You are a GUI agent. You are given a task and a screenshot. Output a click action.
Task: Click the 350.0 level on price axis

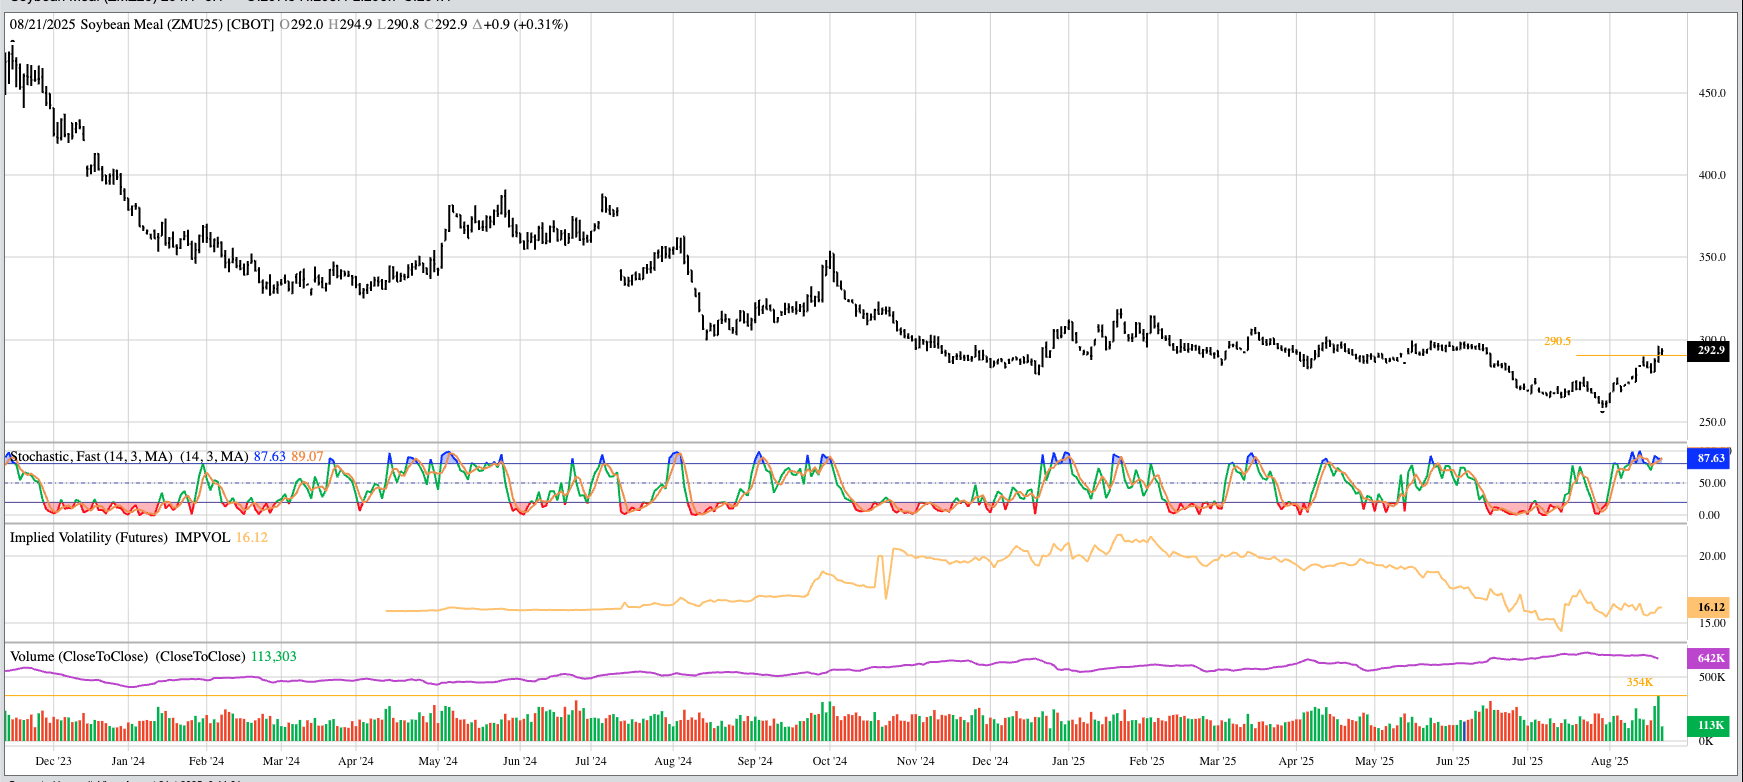tap(1712, 257)
